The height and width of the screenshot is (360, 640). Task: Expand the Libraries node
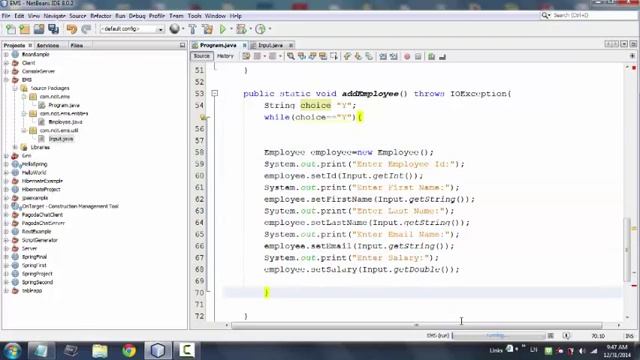pyautogui.click(x=15, y=147)
